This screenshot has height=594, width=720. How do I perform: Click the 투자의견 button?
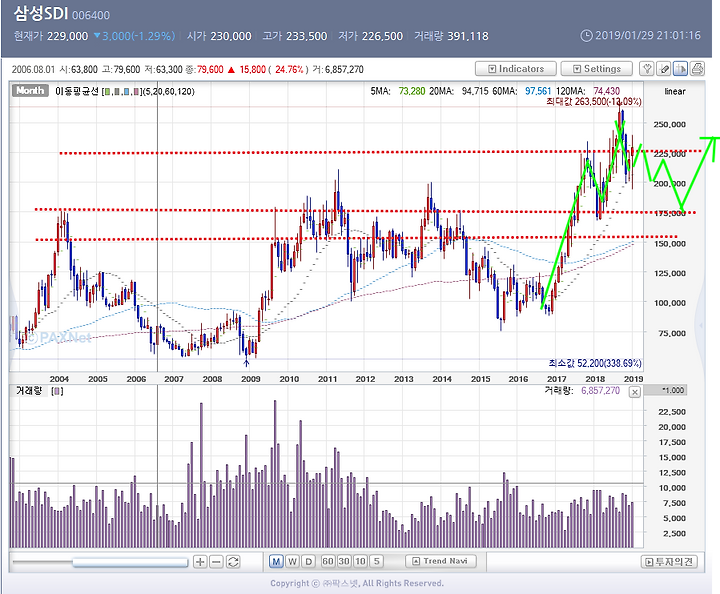pos(669,562)
